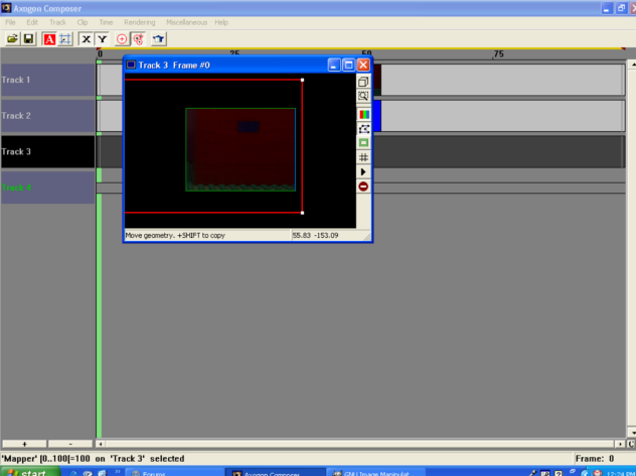
Task: Click the Axogon Composer title bar icon
Action: click(6, 8)
